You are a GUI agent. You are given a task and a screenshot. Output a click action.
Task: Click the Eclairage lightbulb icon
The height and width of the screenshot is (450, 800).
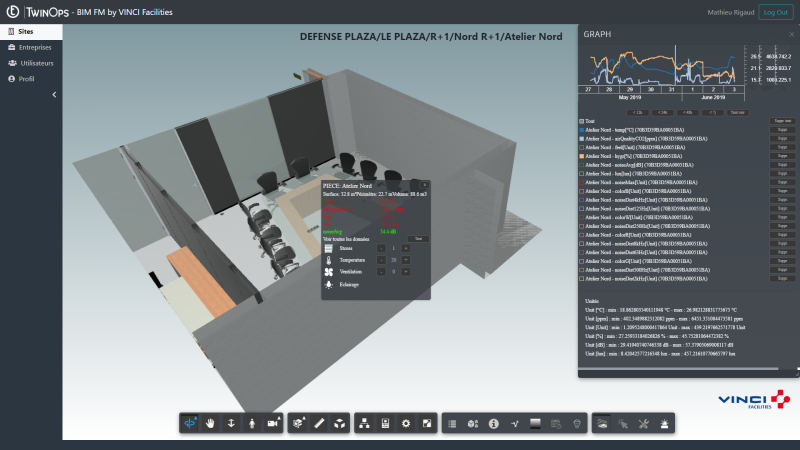click(329, 284)
